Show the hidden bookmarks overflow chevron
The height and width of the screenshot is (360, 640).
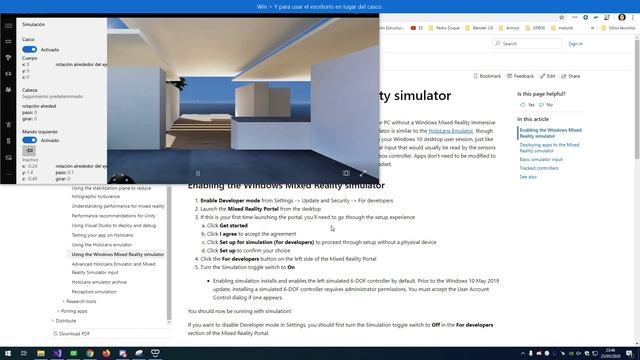(592, 28)
